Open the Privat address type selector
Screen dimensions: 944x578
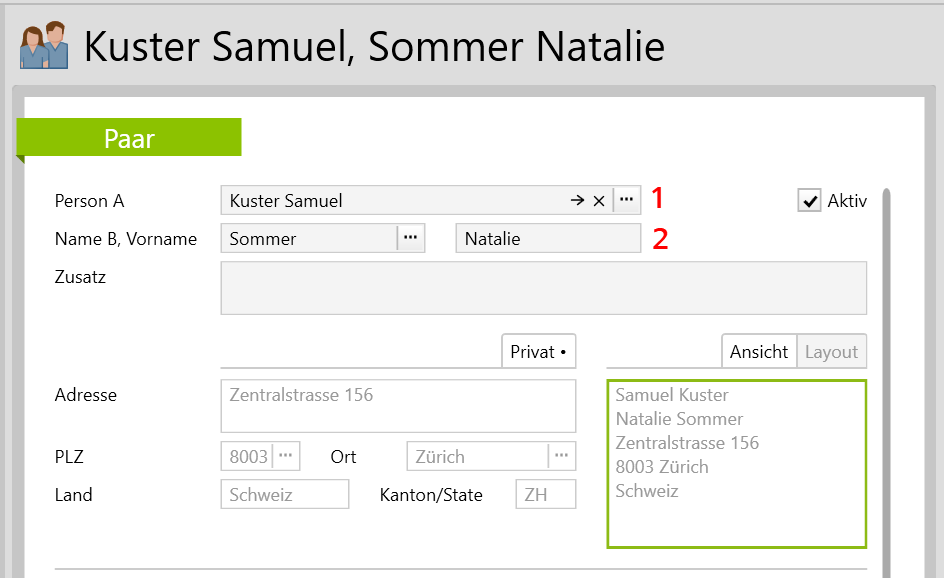pos(538,351)
